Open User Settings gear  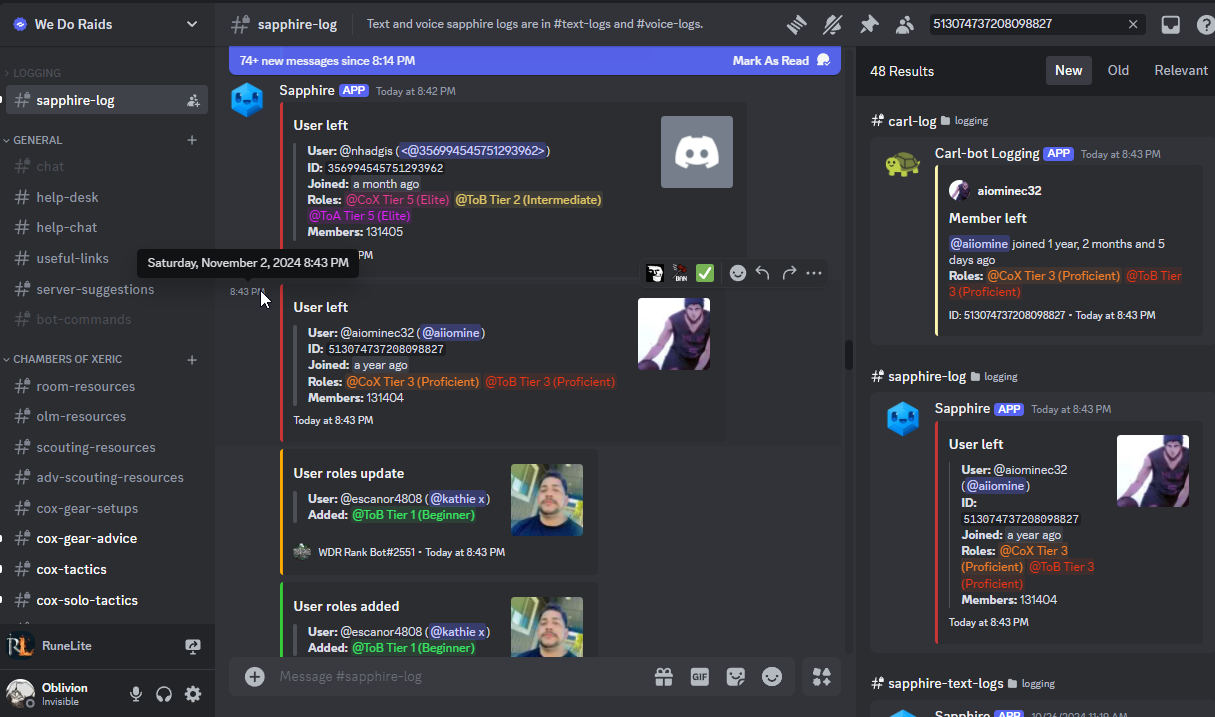tap(193, 694)
